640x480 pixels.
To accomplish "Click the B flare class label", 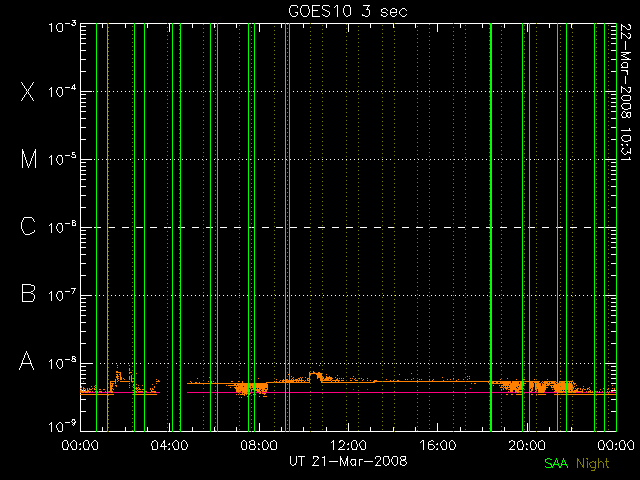I will coord(28,293).
